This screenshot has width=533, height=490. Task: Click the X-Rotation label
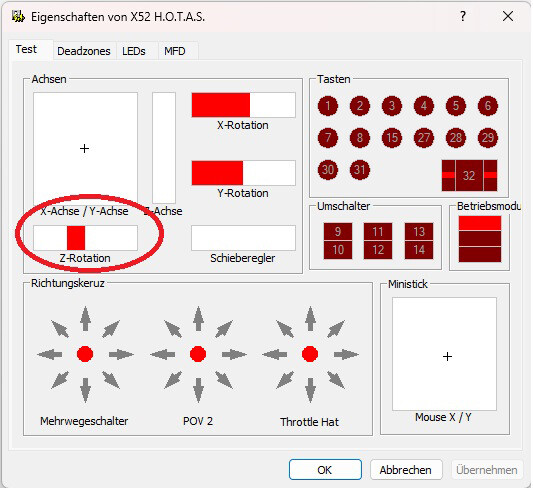coord(243,125)
